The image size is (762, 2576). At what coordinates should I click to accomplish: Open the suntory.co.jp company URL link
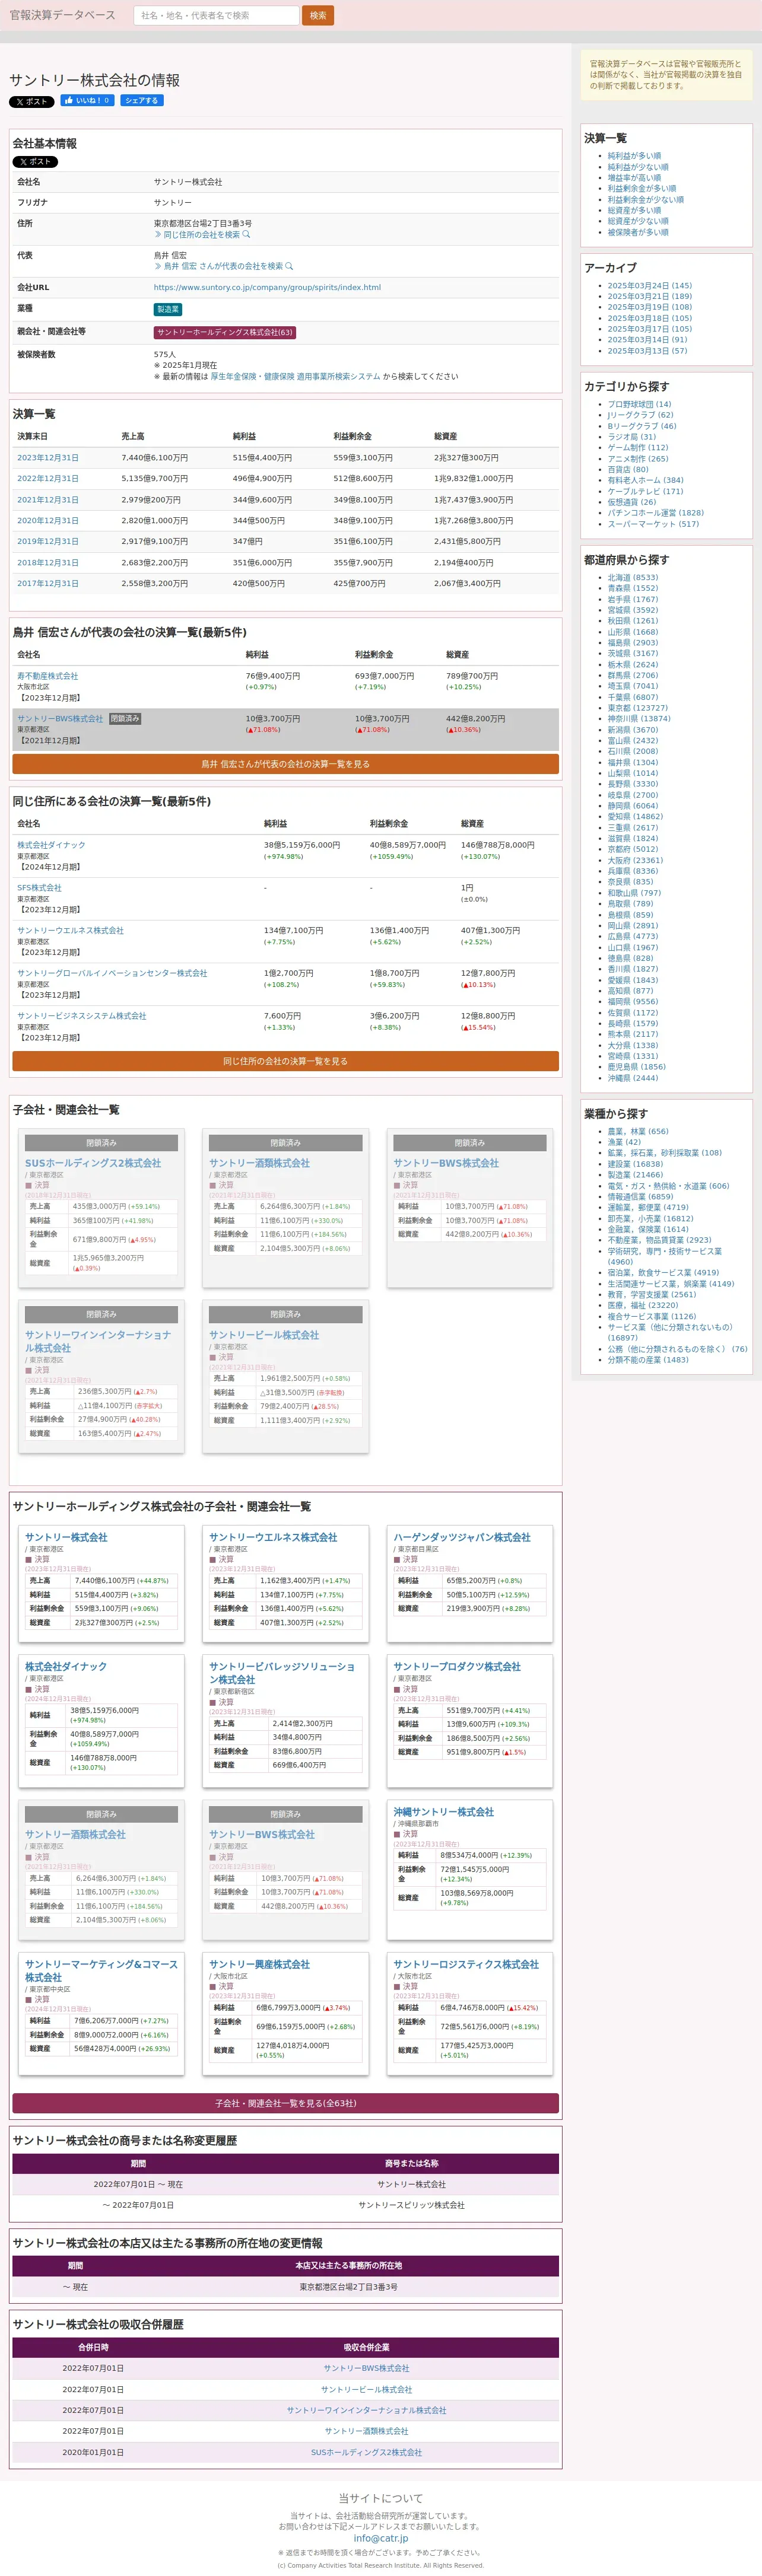pos(267,287)
